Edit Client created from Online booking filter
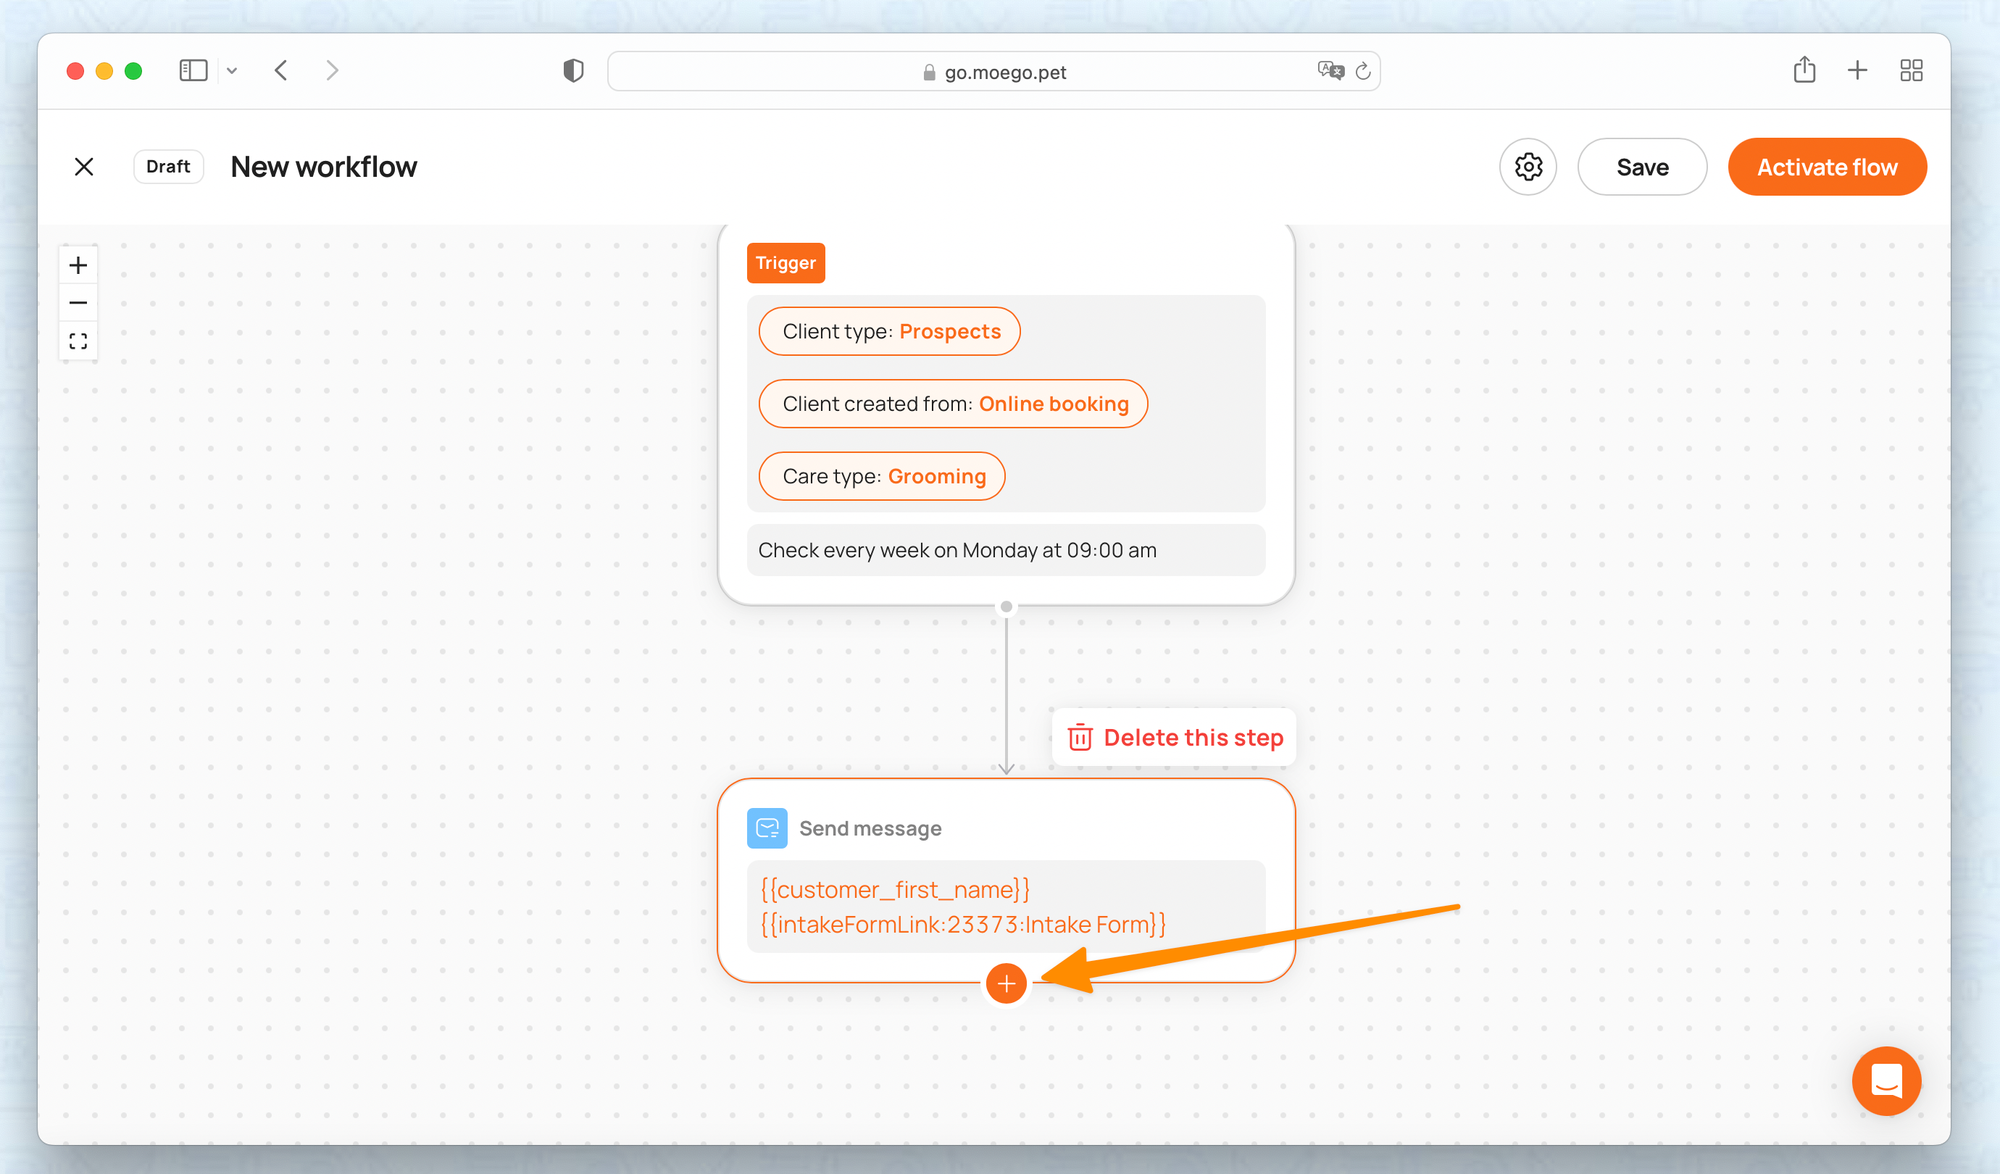Screen dimensions: 2000x1174 953,404
